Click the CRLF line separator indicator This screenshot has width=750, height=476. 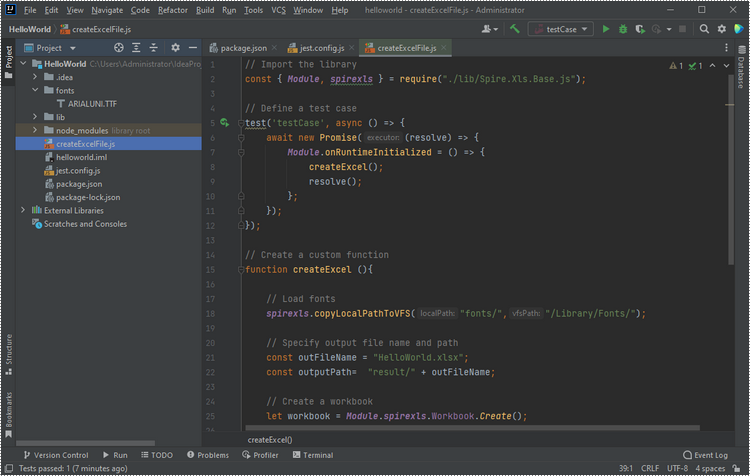650,468
